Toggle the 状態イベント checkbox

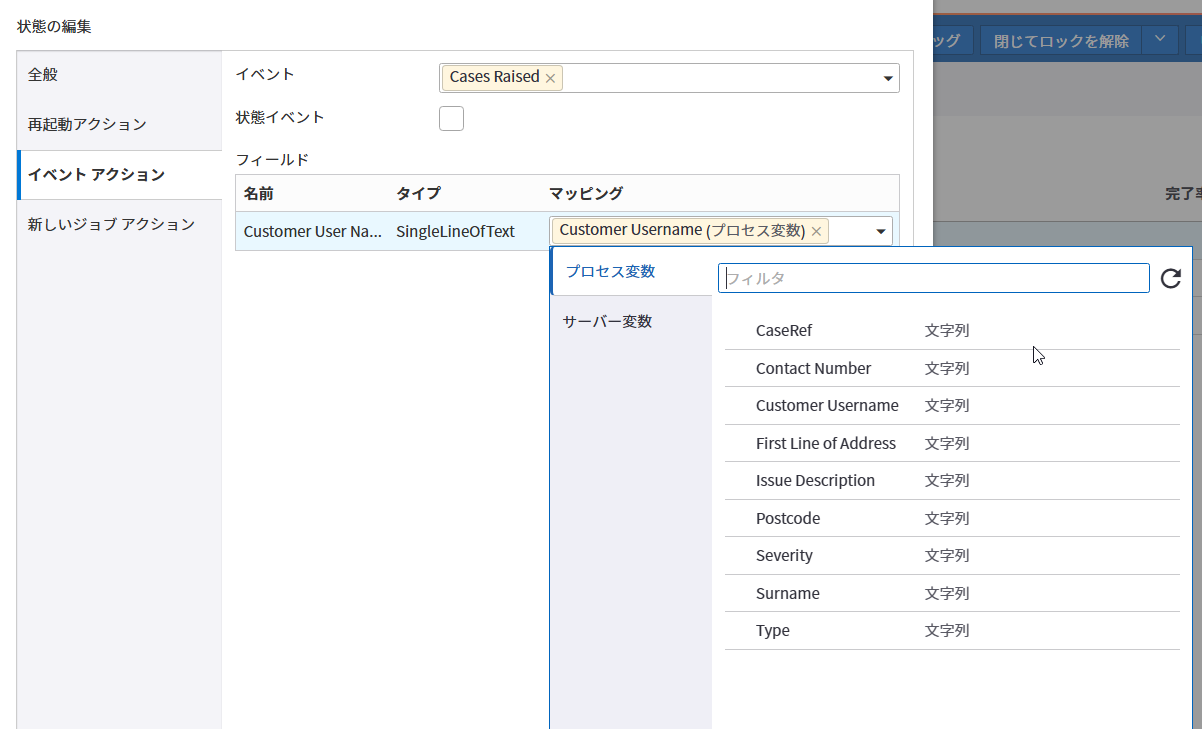click(x=451, y=118)
